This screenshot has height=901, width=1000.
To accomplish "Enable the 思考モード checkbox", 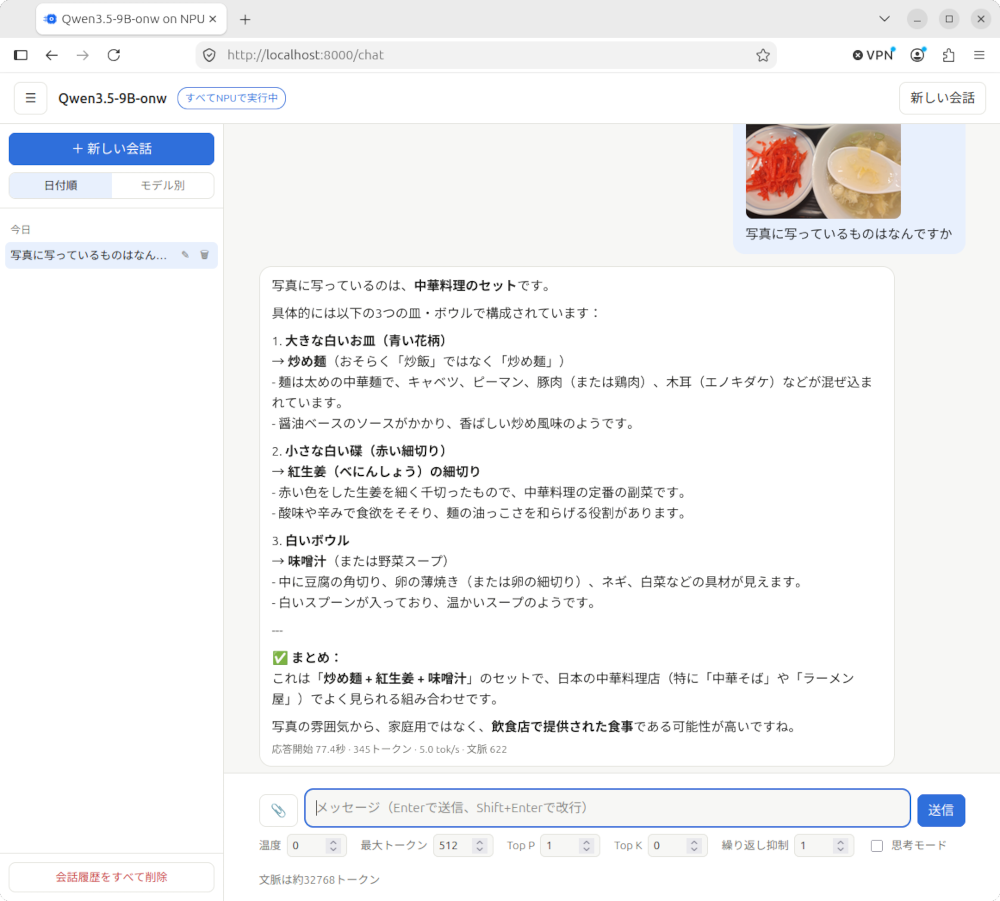I will tap(877, 846).
